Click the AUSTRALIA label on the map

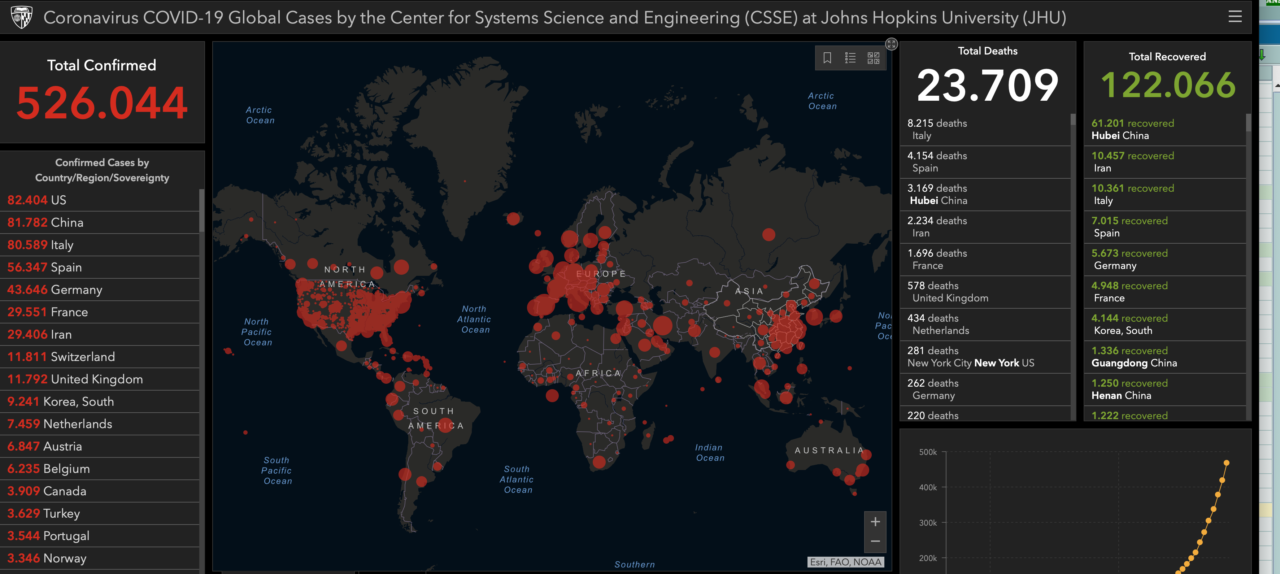point(828,451)
